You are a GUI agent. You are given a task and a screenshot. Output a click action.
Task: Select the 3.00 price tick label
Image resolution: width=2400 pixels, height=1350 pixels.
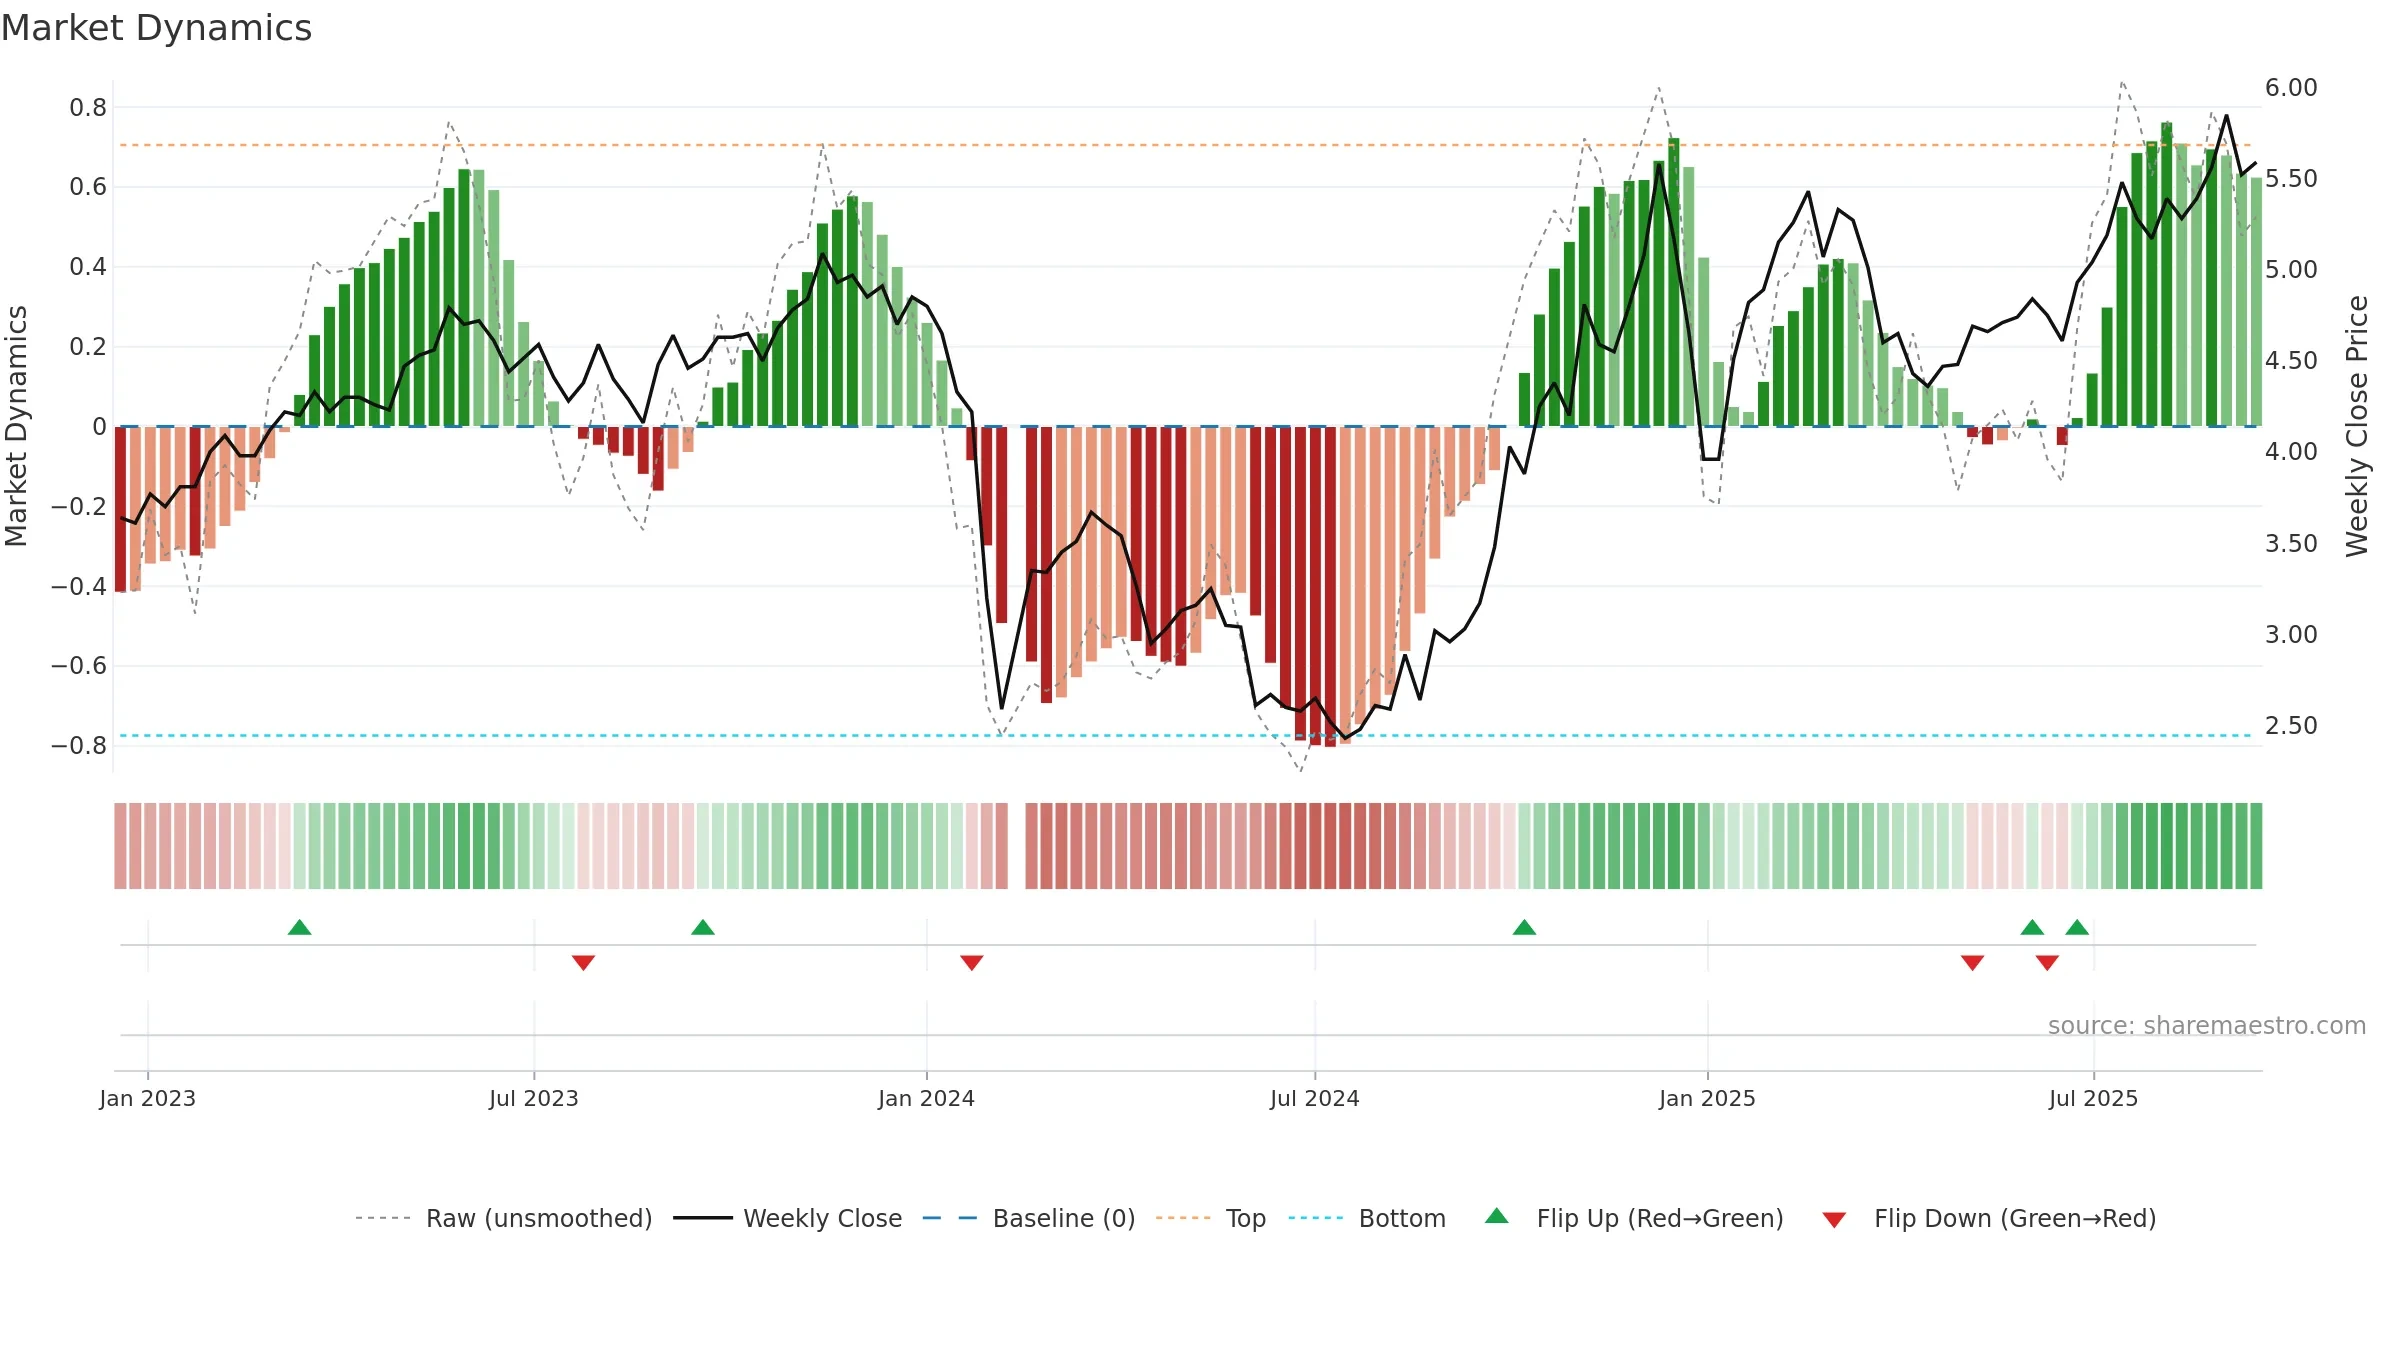[x=2291, y=635]
